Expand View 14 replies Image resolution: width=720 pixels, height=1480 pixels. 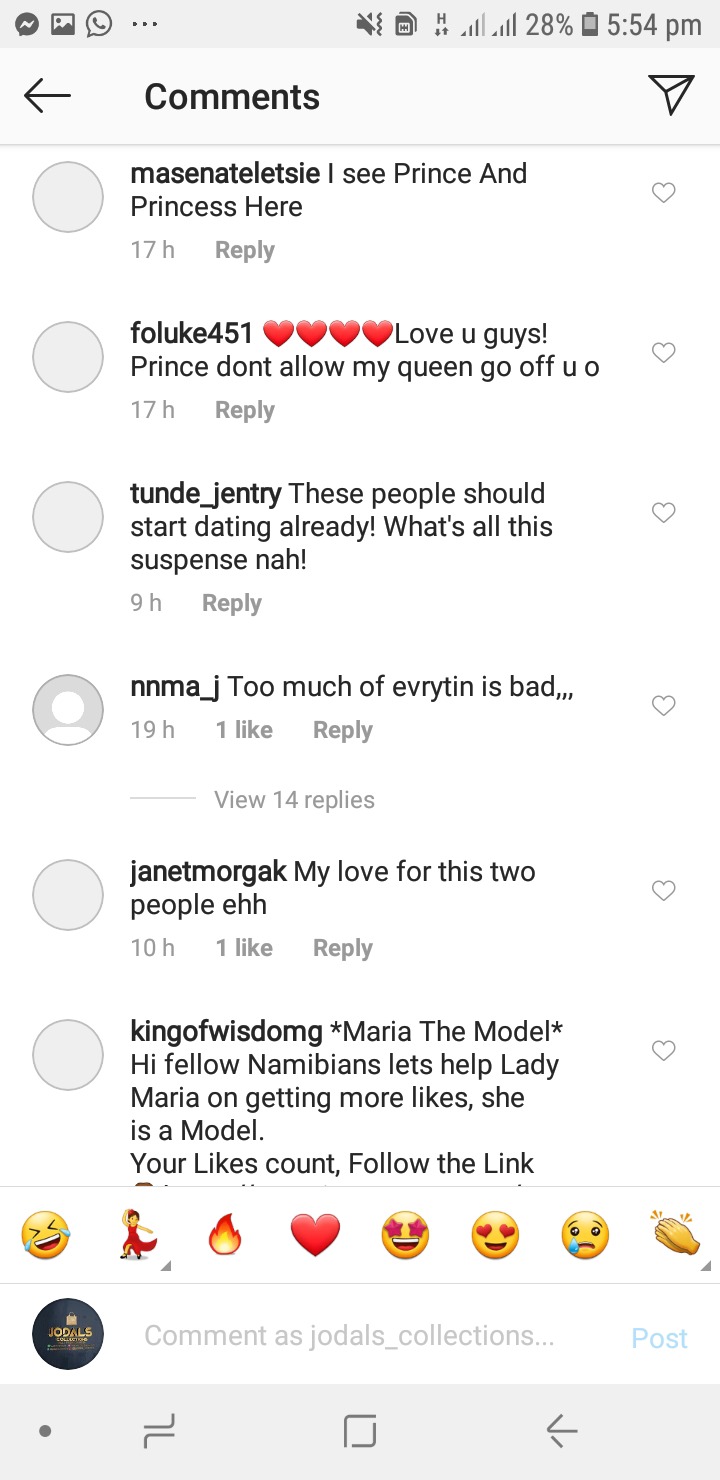point(294,800)
